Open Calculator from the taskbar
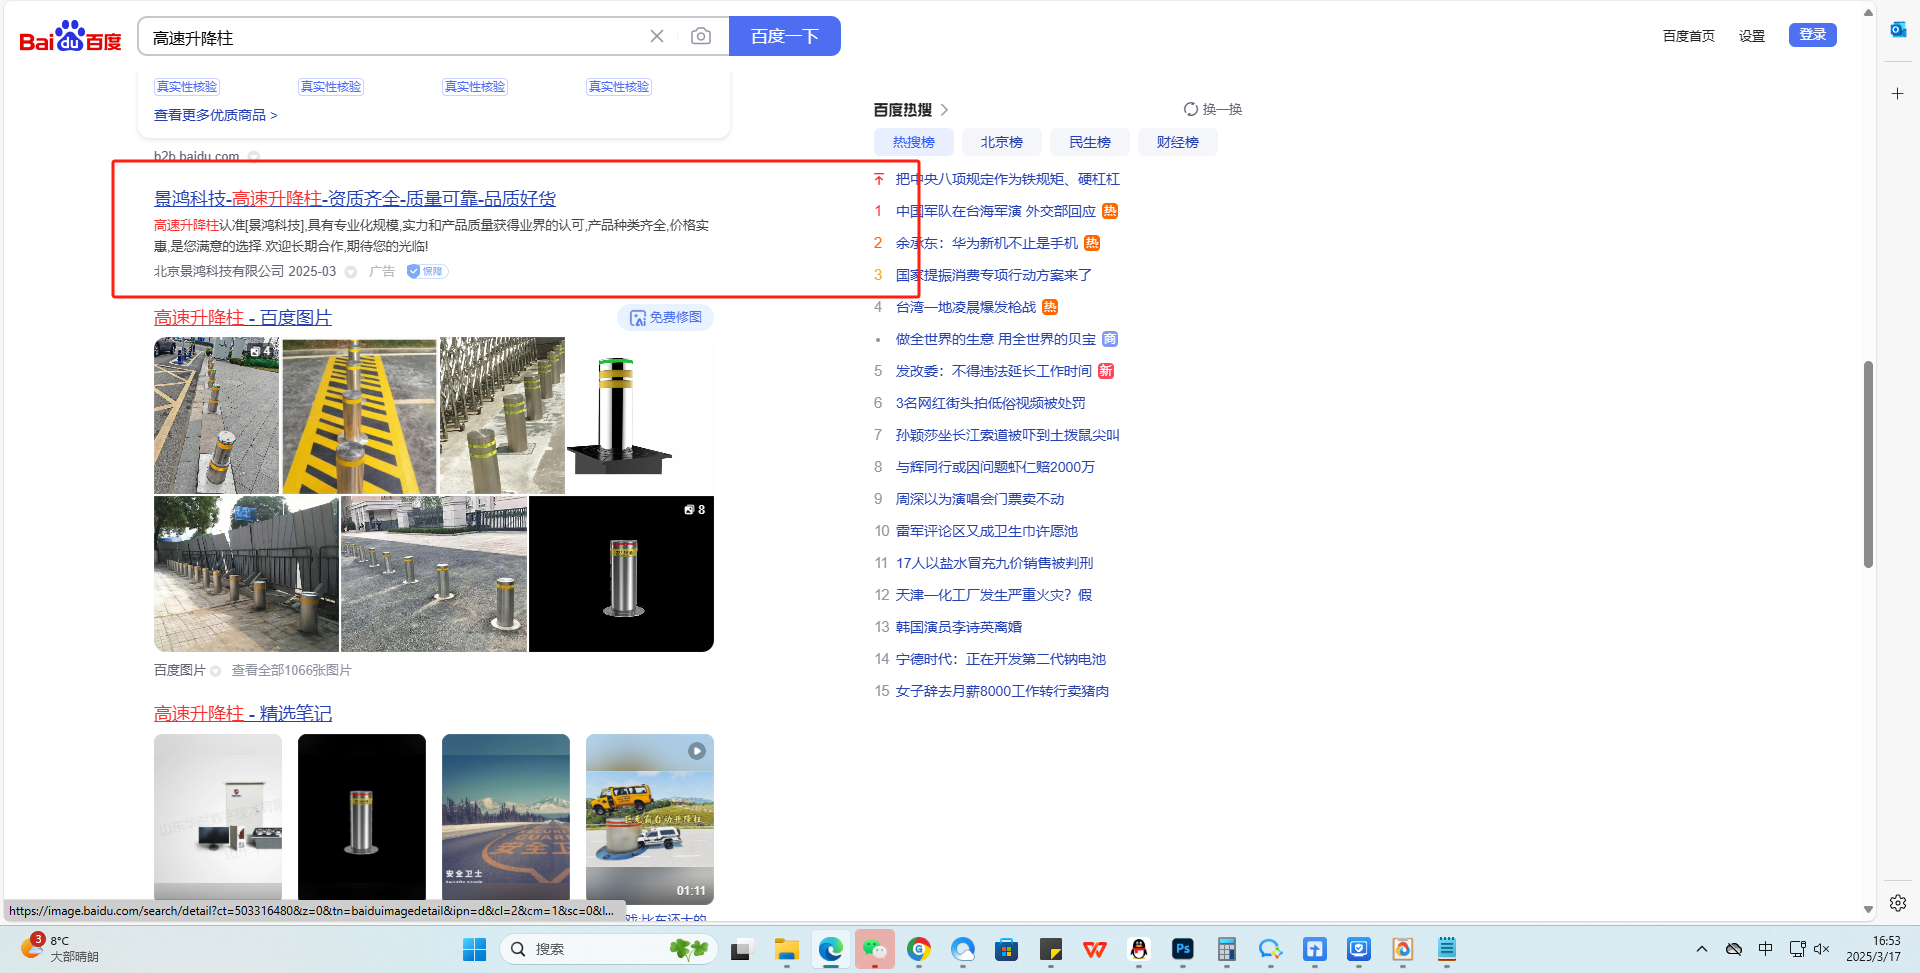The width and height of the screenshot is (1920, 973). [x=1227, y=949]
